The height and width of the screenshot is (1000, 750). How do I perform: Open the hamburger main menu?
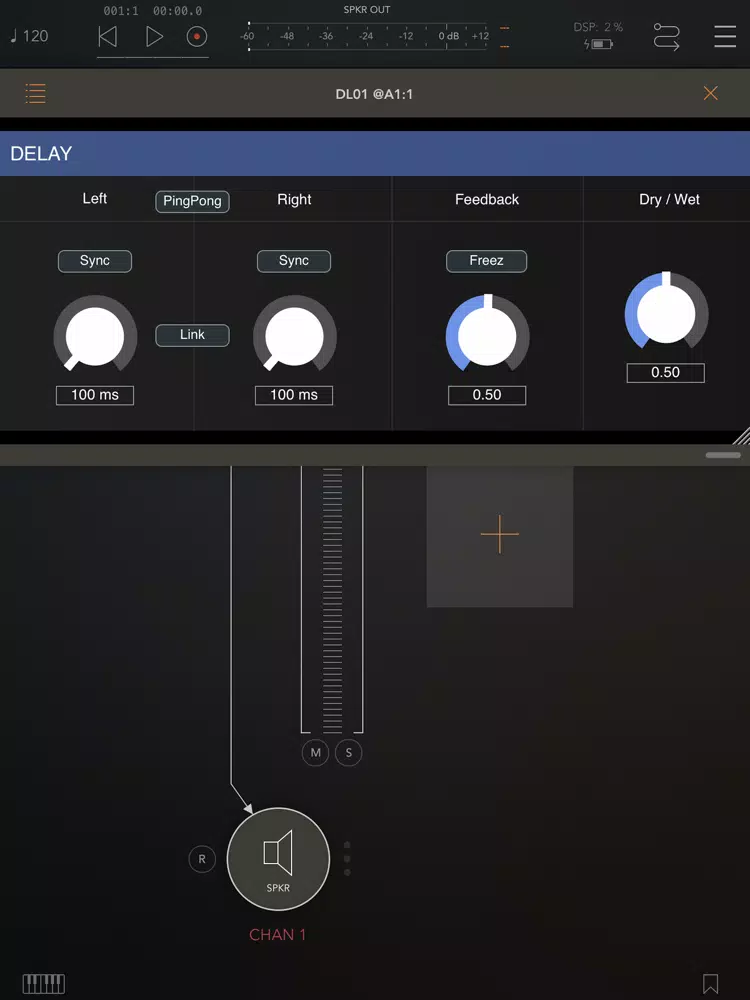point(725,36)
